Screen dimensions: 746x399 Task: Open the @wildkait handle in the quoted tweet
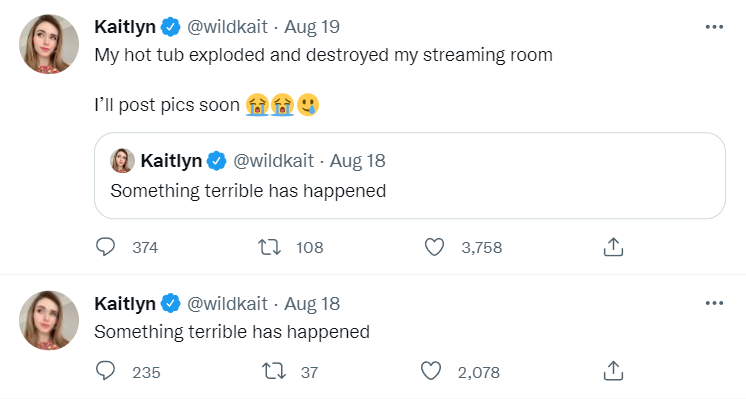(273, 161)
